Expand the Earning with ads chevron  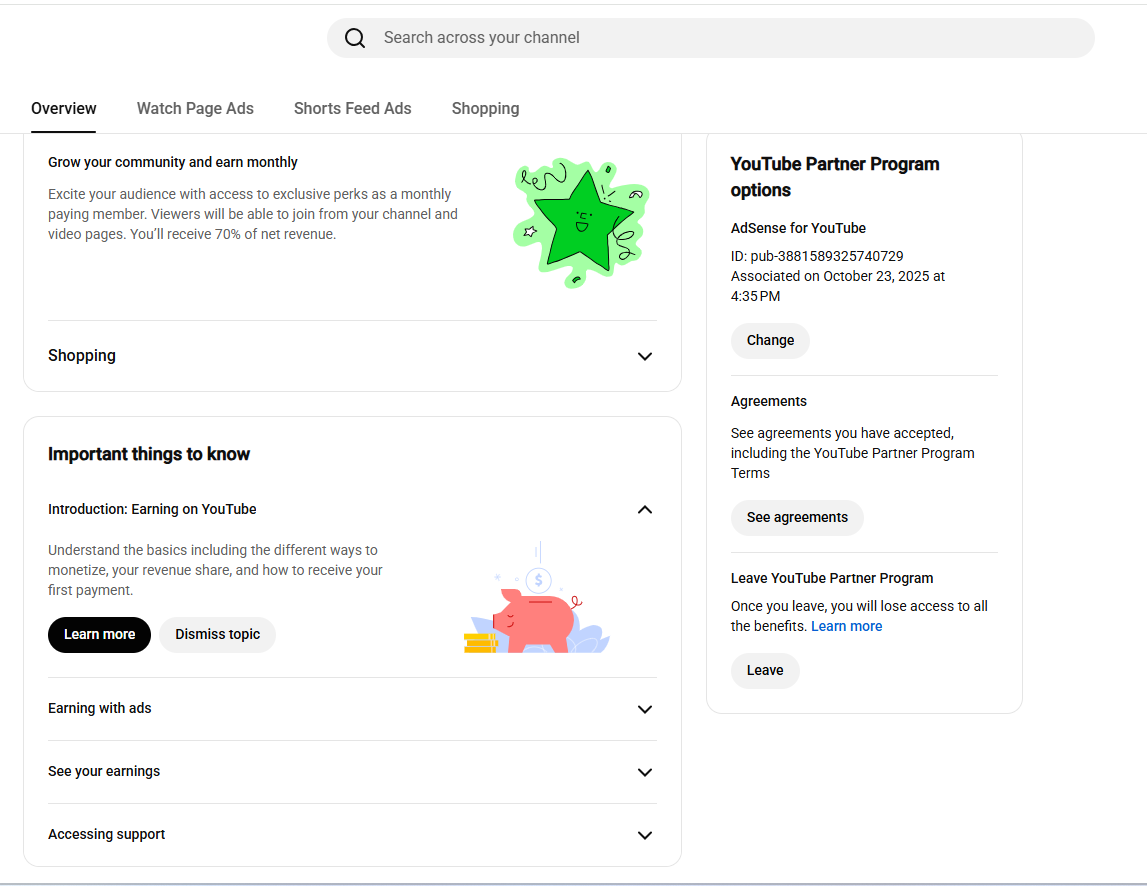(x=644, y=709)
